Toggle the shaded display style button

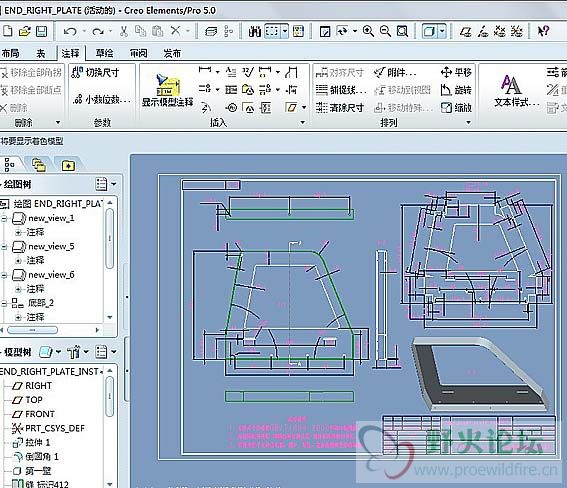point(429,31)
